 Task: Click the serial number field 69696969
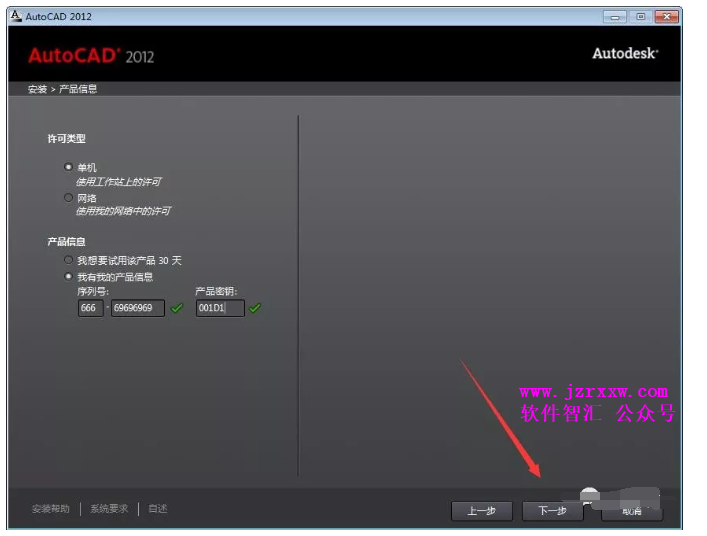[x=138, y=308]
